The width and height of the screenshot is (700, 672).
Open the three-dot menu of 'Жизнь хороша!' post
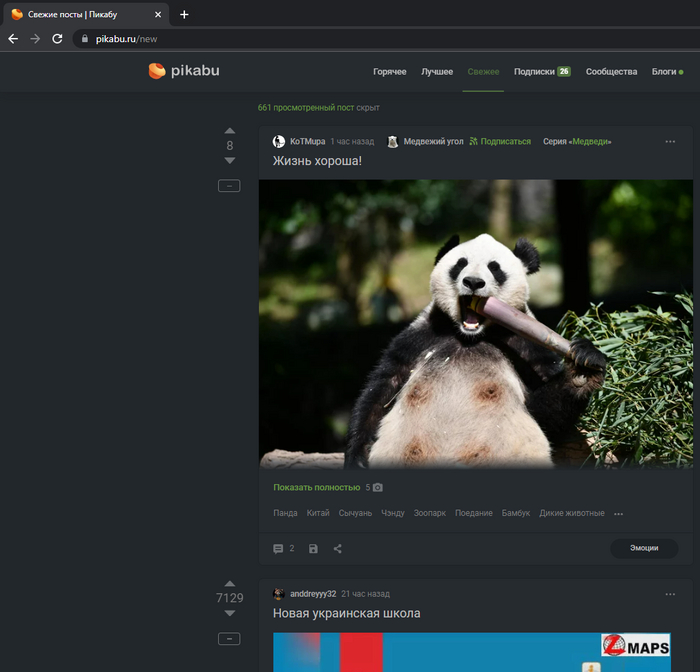tap(670, 142)
